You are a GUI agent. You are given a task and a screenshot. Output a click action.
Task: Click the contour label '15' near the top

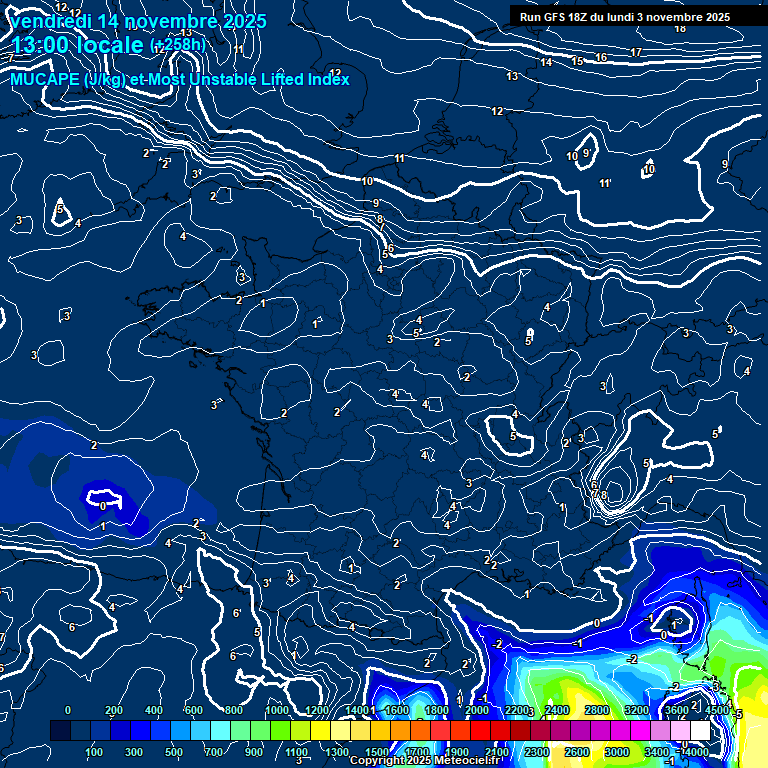(x=577, y=61)
